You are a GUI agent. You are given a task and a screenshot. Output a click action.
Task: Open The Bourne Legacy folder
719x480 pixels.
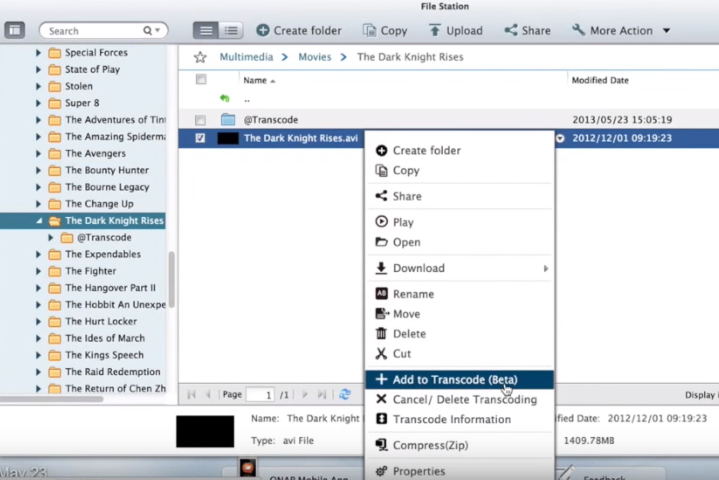(107, 187)
